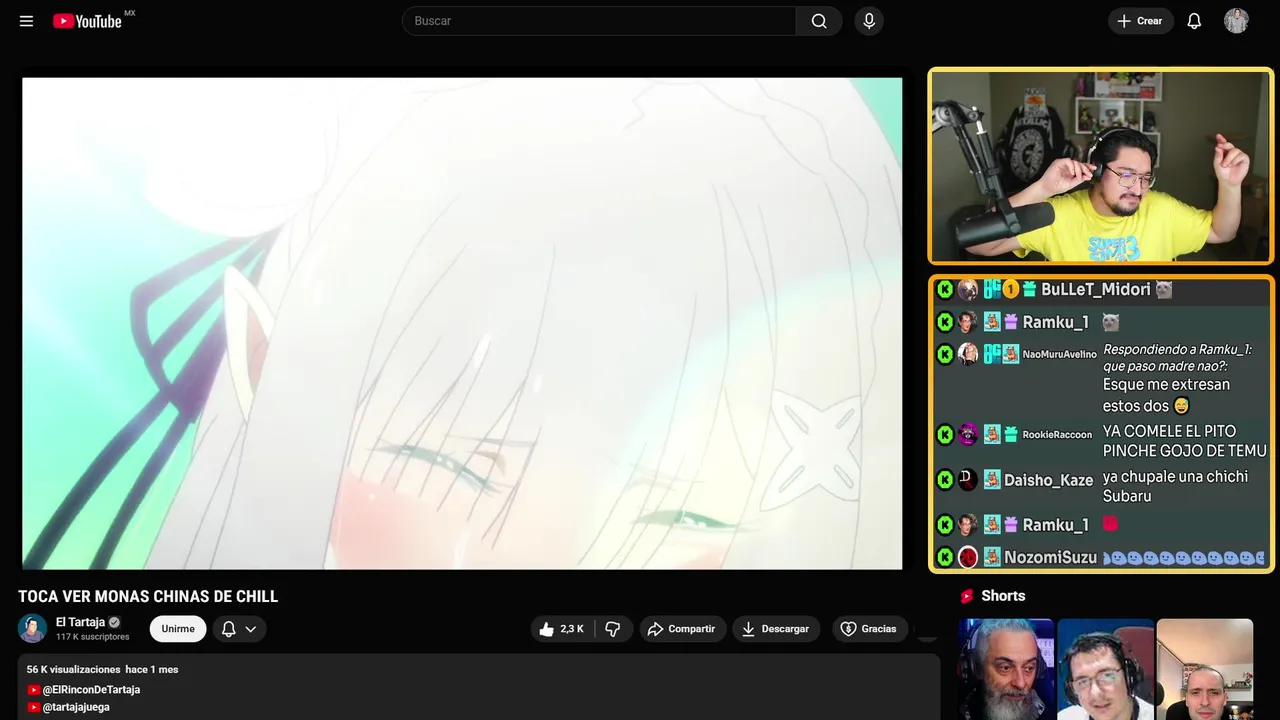The image size is (1280, 720).
Task: Expand the notification preferences chevron
Action: [251, 629]
